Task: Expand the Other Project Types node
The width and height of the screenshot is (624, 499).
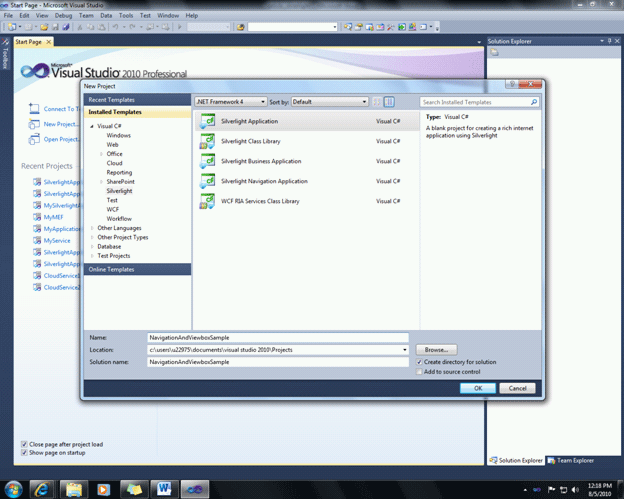Action: coord(92,238)
